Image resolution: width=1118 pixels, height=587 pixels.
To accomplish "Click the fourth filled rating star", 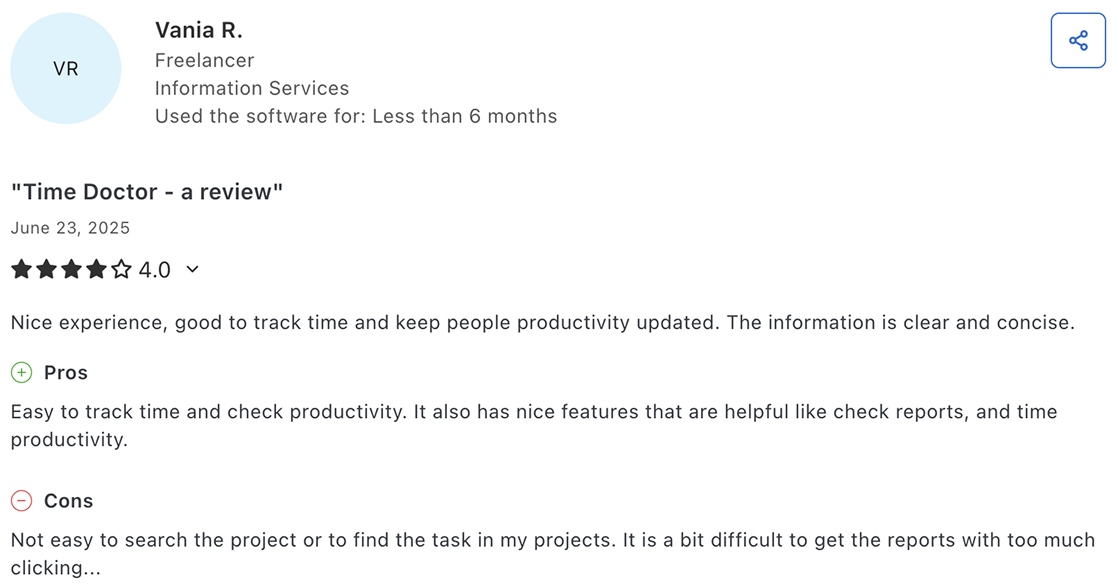I will (x=96, y=269).
